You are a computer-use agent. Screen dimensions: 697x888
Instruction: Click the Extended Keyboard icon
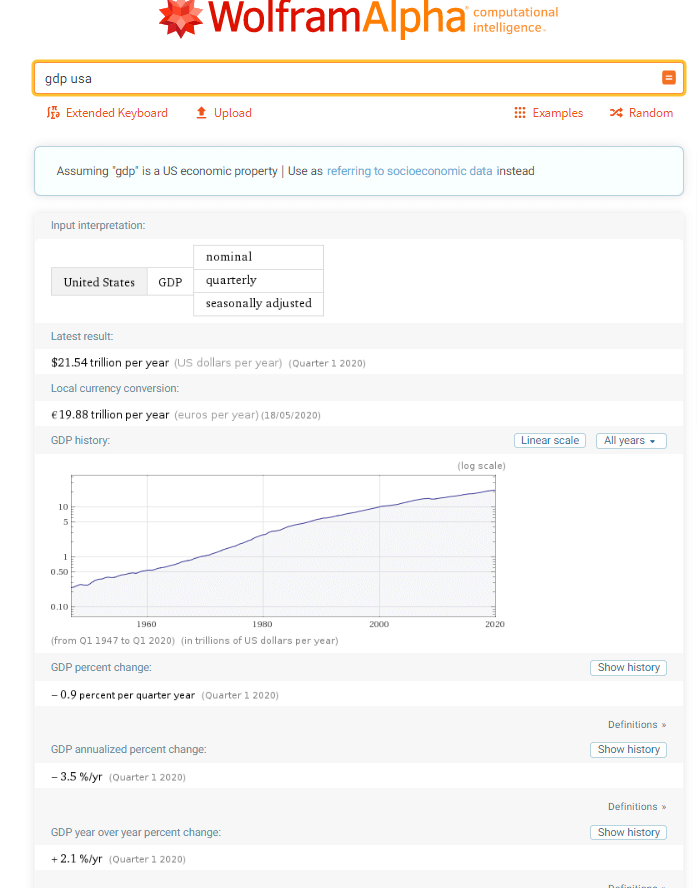[x=53, y=113]
